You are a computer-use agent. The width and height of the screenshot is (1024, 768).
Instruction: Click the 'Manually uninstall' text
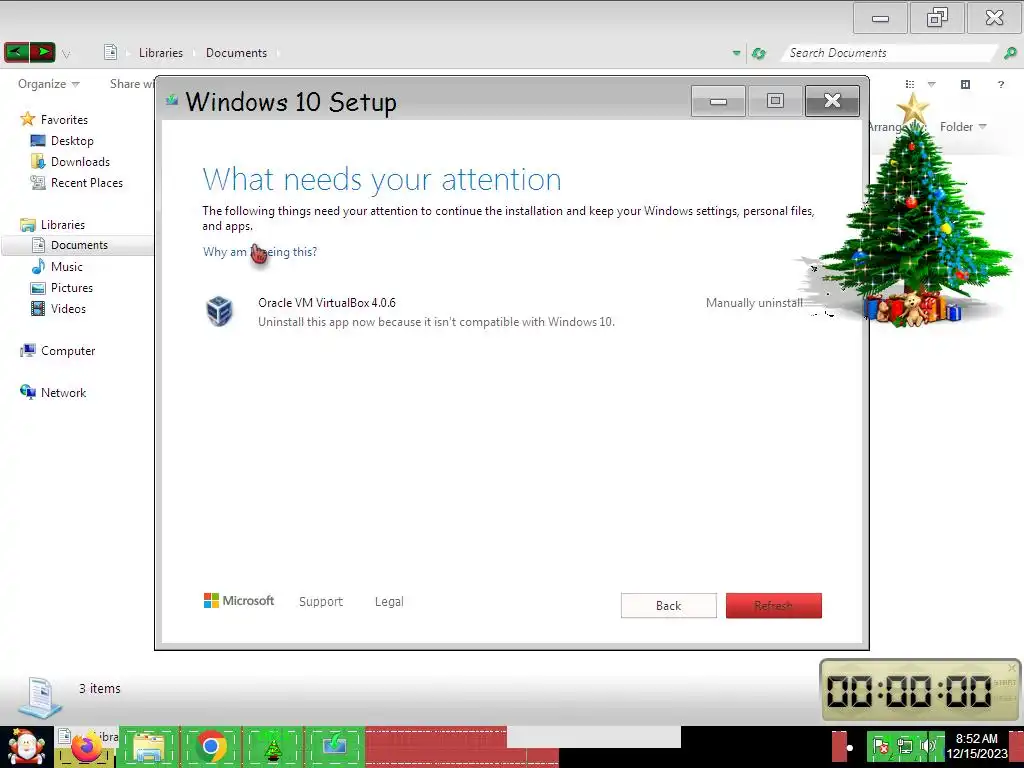point(754,303)
